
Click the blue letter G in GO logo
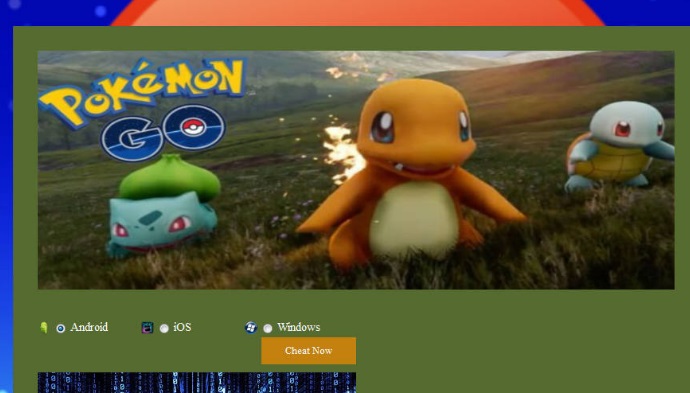[x=132, y=138]
